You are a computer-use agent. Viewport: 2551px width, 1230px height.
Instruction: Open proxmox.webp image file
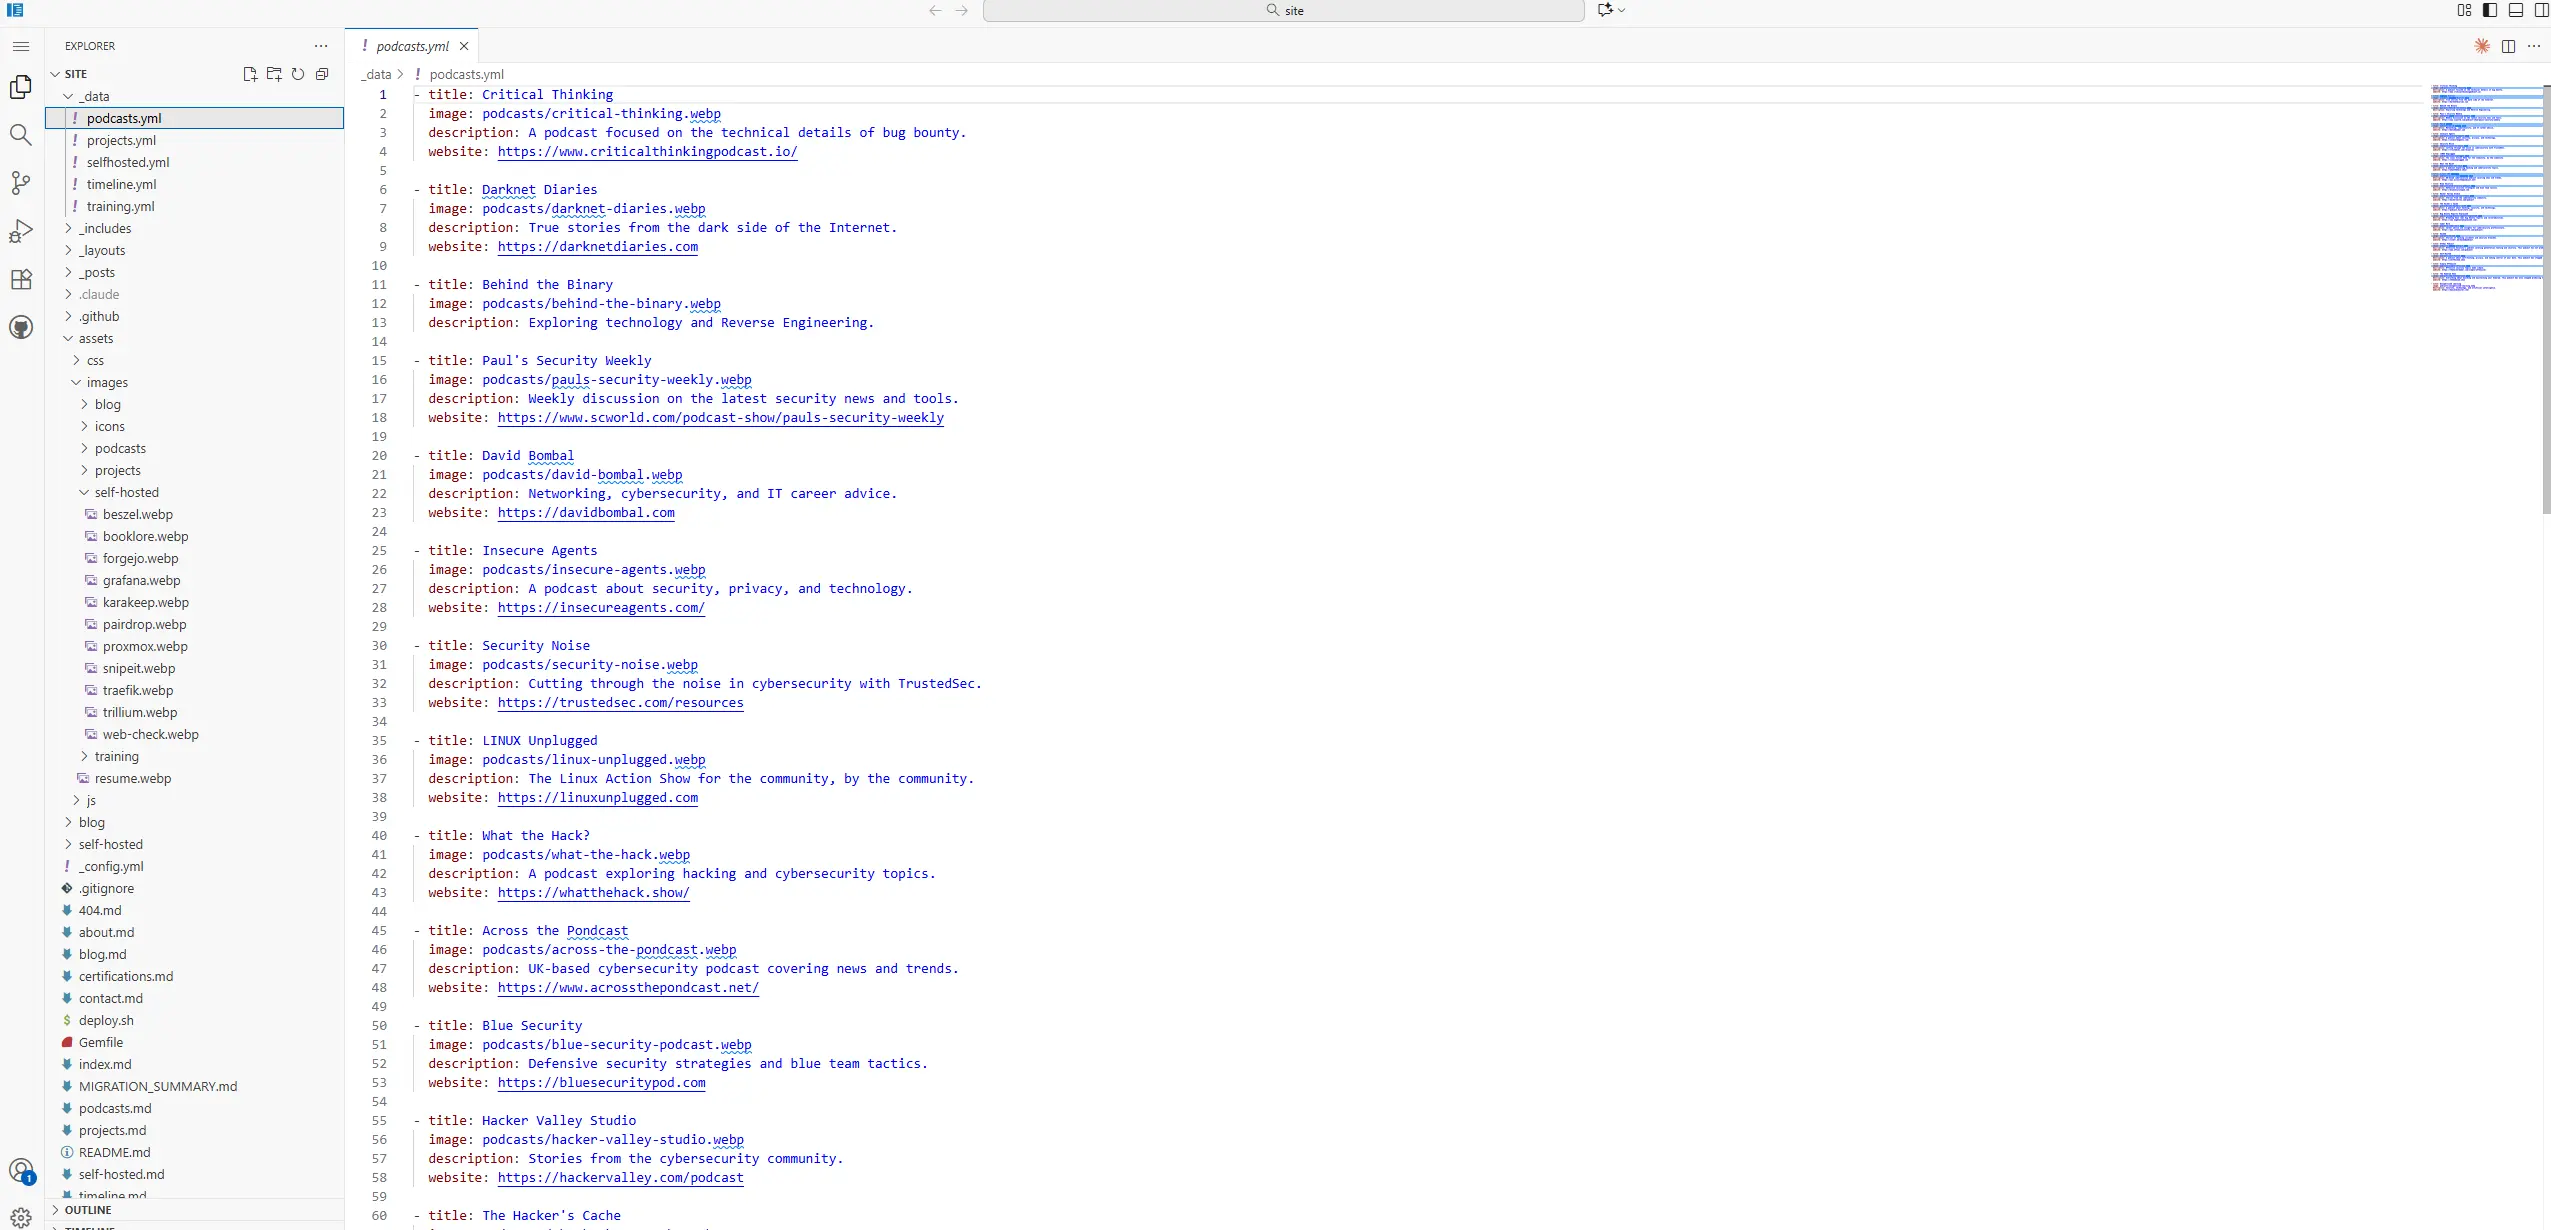pyautogui.click(x=145, y=646)
